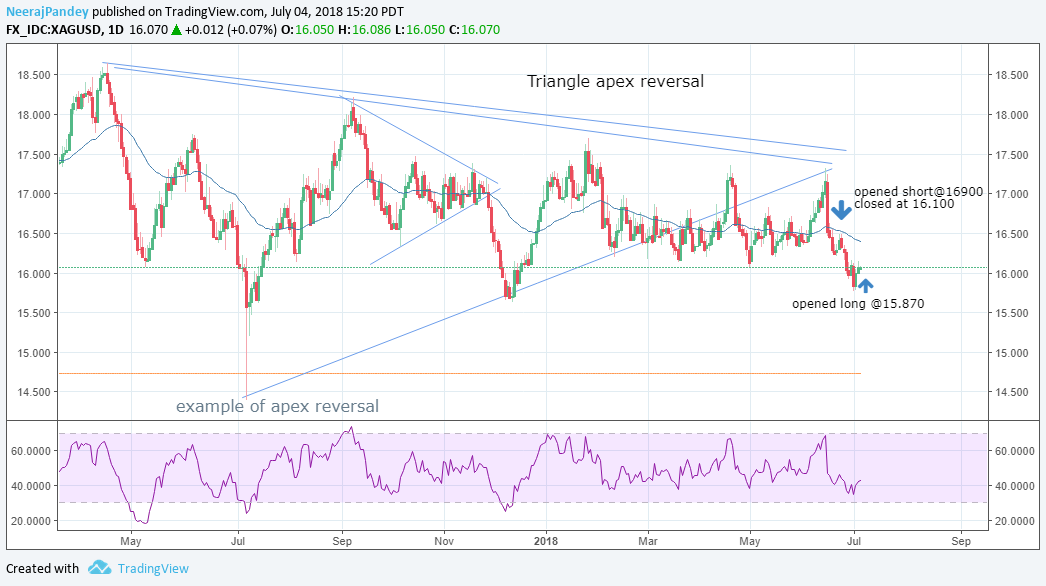The height and width of the screenshot is (586, 1046).
Task: Click the TradingView cloud logo icon
Action: coord(99,568)
